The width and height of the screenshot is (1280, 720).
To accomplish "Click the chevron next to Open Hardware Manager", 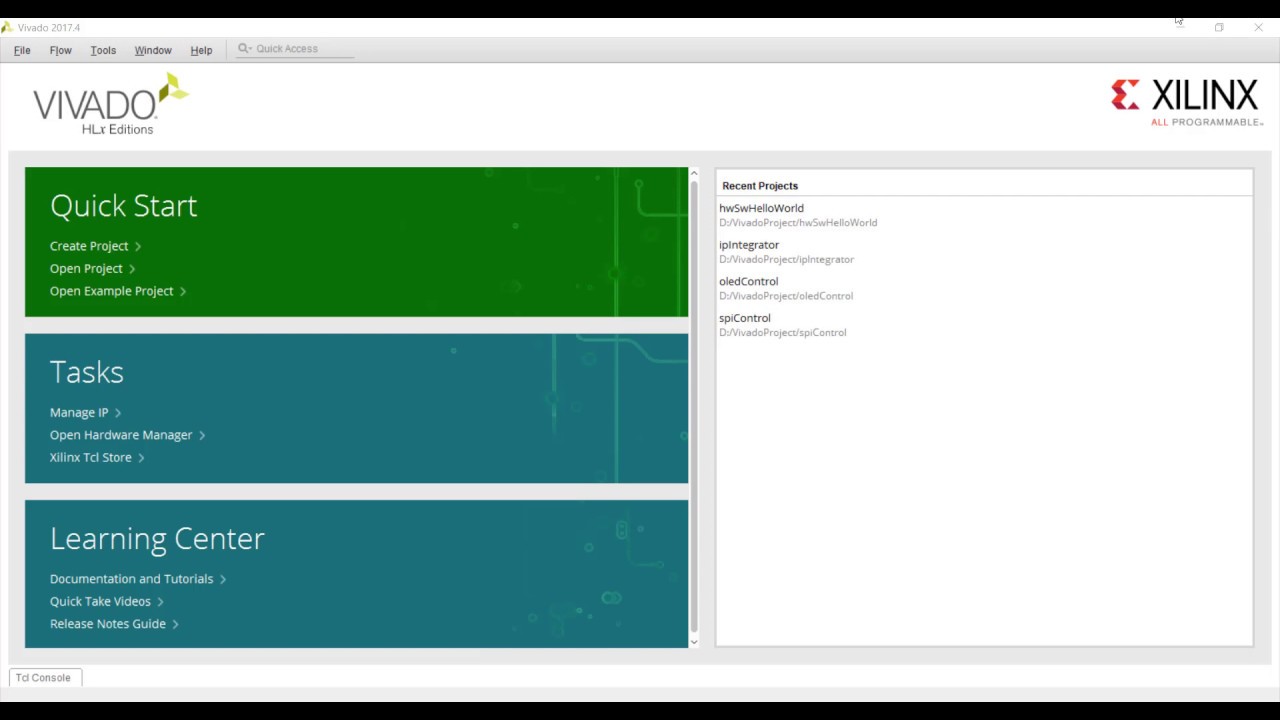I will coord(202,435).
